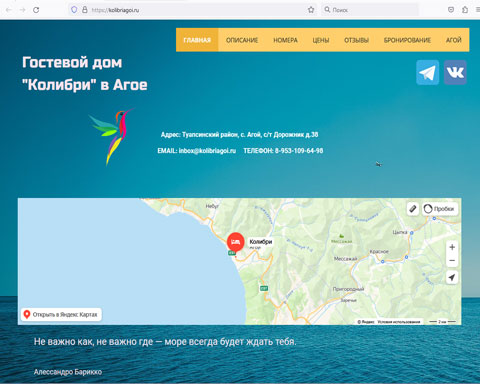Click the Небуг place label on map
480x384 pixels.
coord(212,206)
